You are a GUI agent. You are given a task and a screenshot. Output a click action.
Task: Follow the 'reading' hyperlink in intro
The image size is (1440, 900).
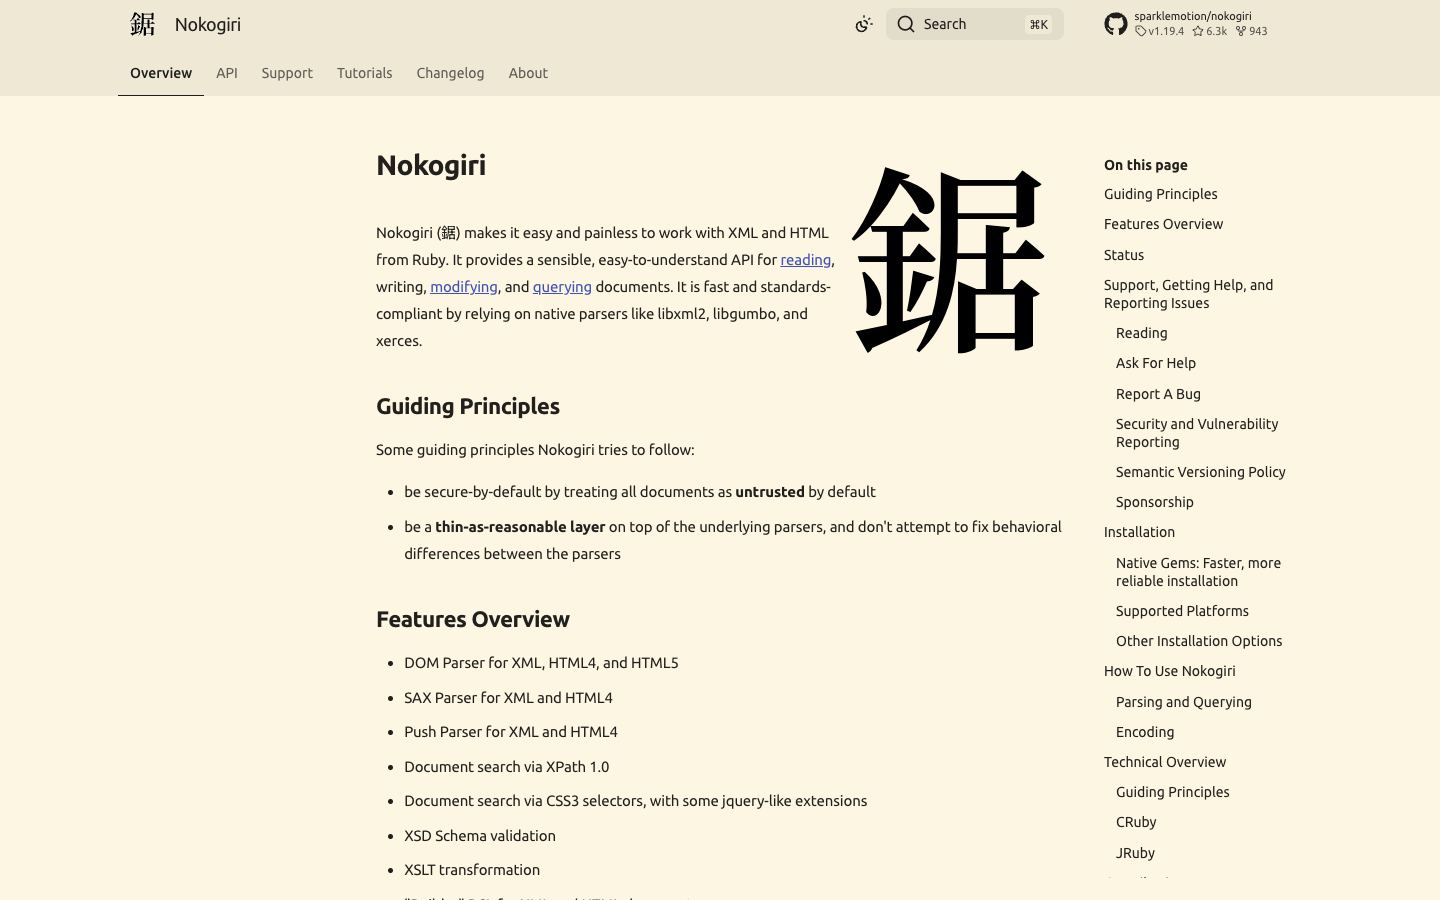(805, 260)
